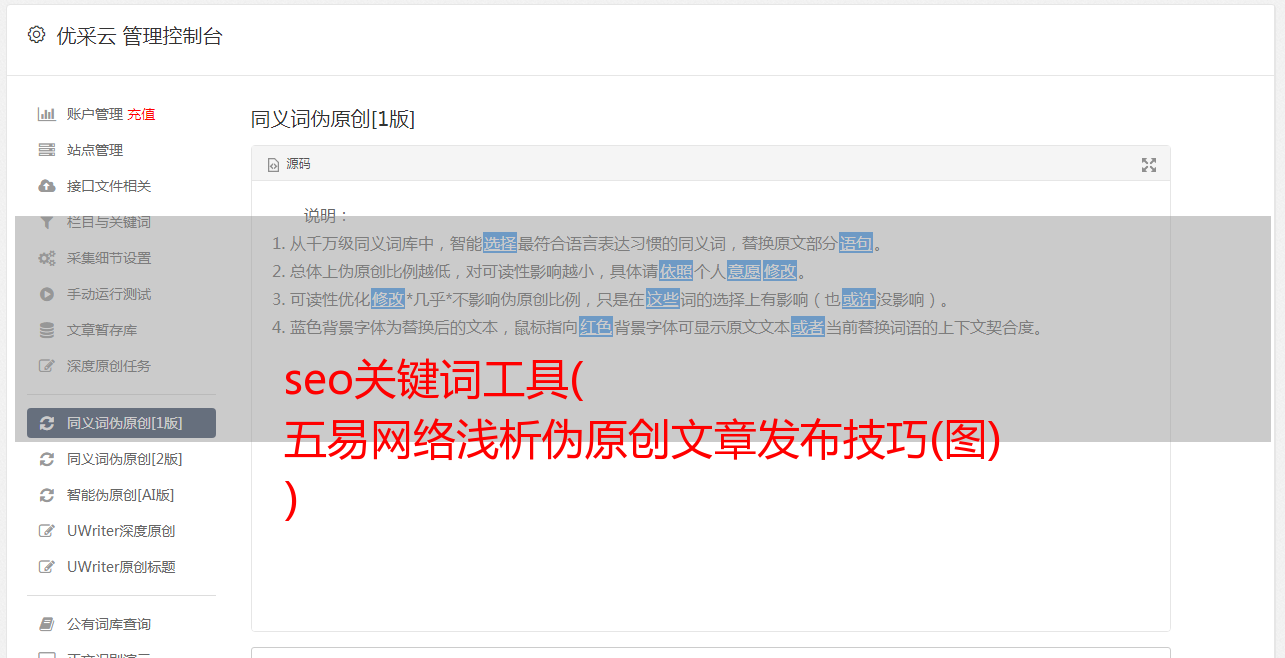Open 同义词伪原创[2版] menu item
Screen dimensions: 1285x658
tap(122, 459)
